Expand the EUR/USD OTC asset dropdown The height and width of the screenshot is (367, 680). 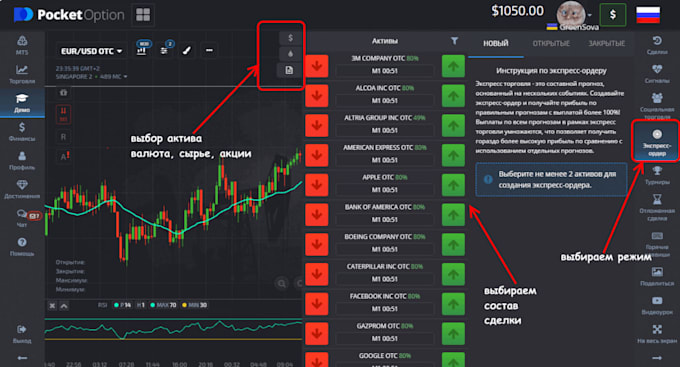(91, 51)
